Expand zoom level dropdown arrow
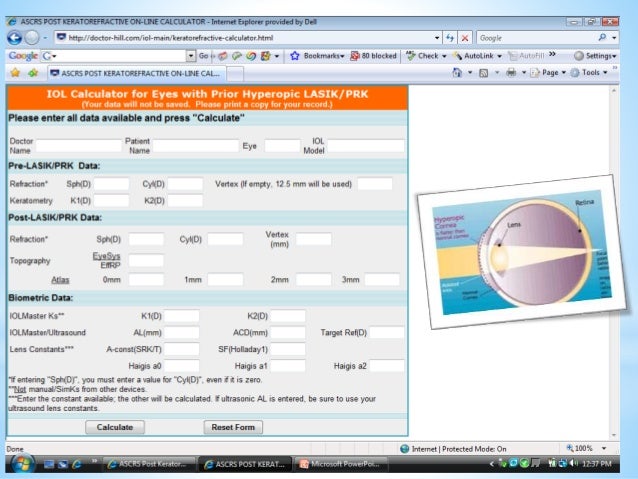Viewport: 638px width, 479px height. (604, 448)
